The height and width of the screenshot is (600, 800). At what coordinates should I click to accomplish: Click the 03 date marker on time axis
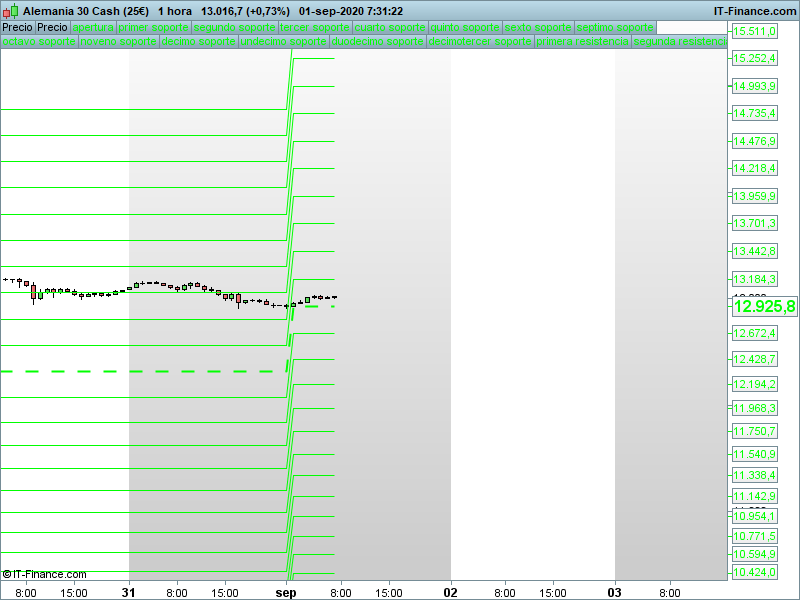point(615,592)
